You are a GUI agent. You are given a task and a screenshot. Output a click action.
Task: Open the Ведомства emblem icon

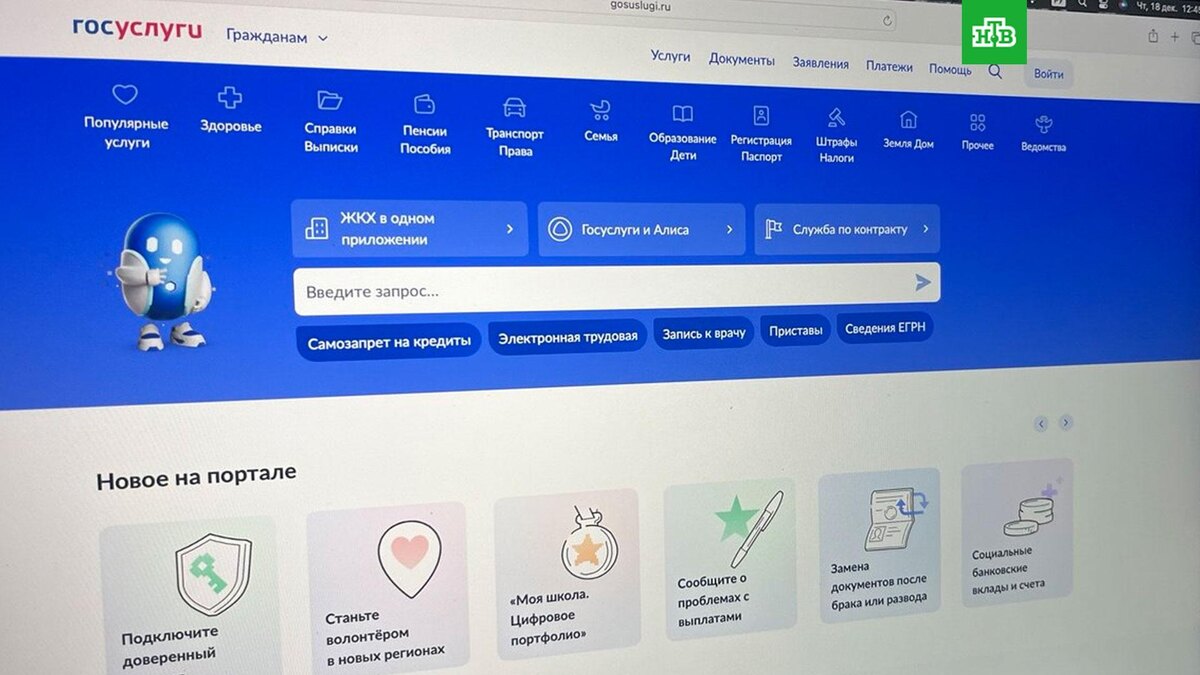(x=1043, y=125)
